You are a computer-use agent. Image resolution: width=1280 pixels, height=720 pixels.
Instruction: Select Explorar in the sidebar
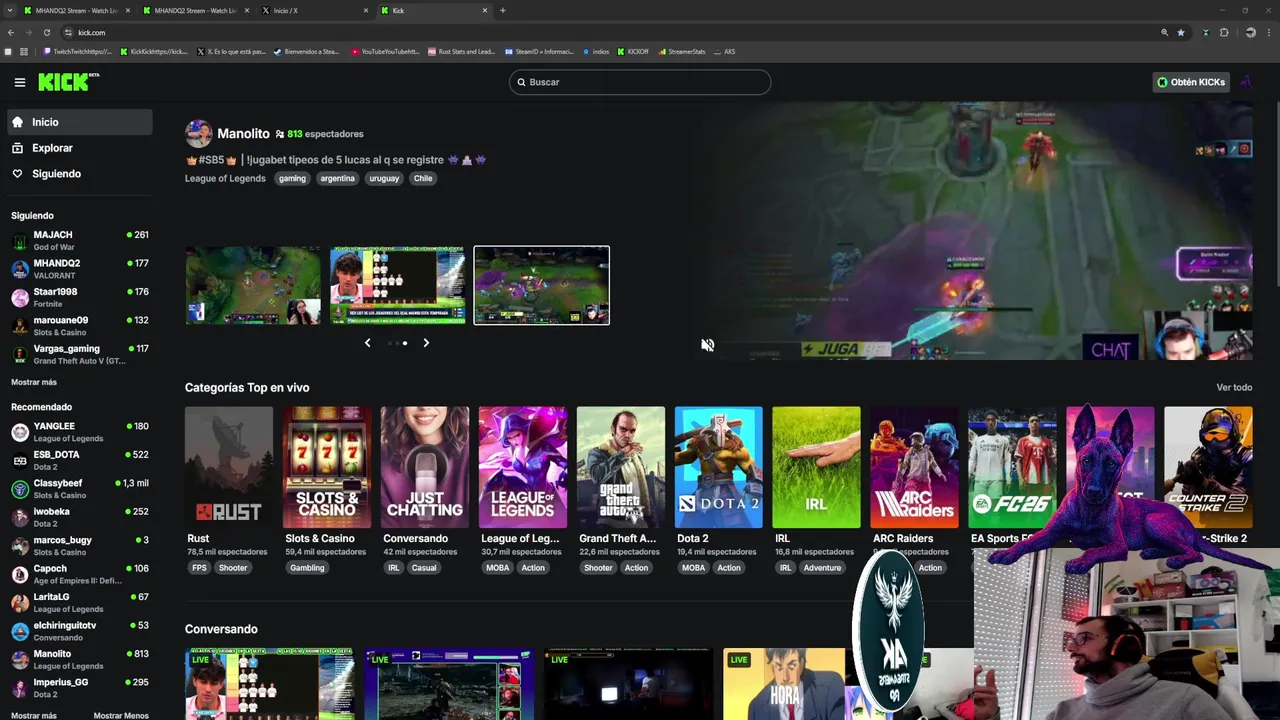80,148
